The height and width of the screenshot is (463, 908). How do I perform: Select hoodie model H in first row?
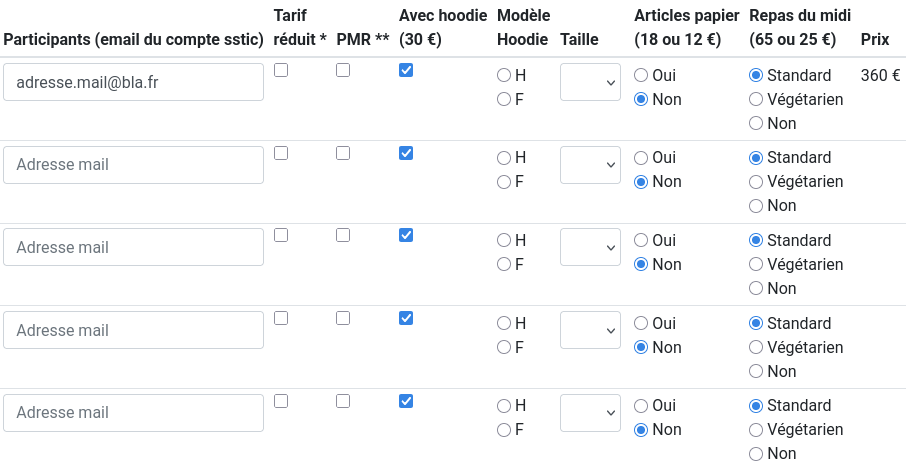click(504, 75)
